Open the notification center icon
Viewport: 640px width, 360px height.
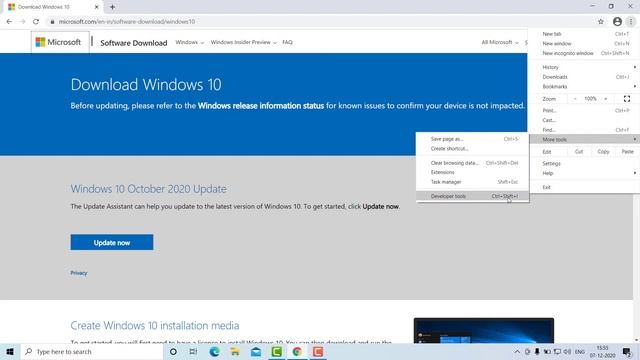pyautogui.click(x=627, y=351)
